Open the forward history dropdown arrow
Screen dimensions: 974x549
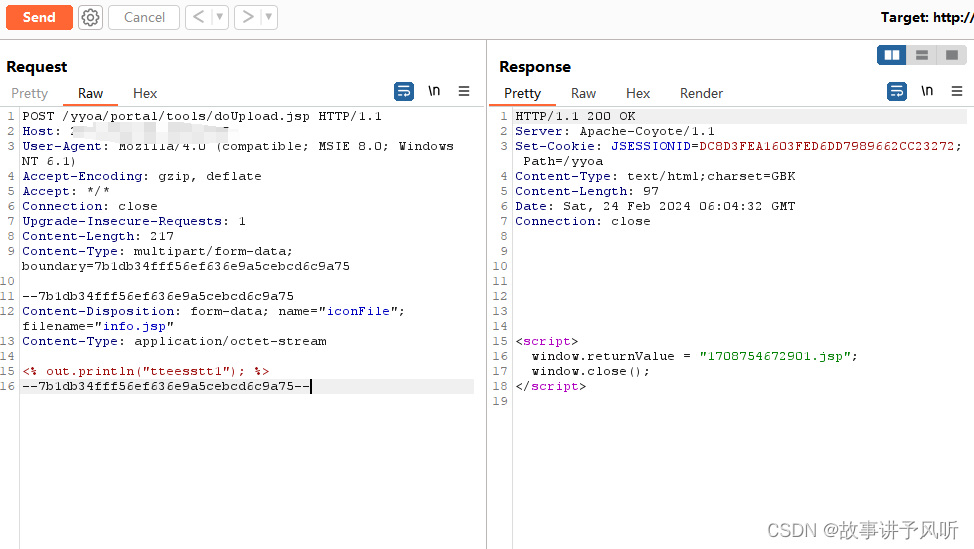(x=269, y=17)
